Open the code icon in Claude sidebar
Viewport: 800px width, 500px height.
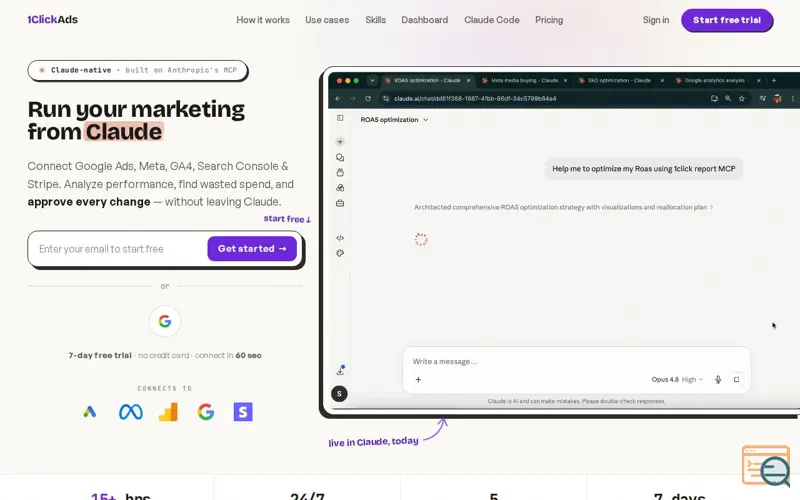click(x=340, y=238)
